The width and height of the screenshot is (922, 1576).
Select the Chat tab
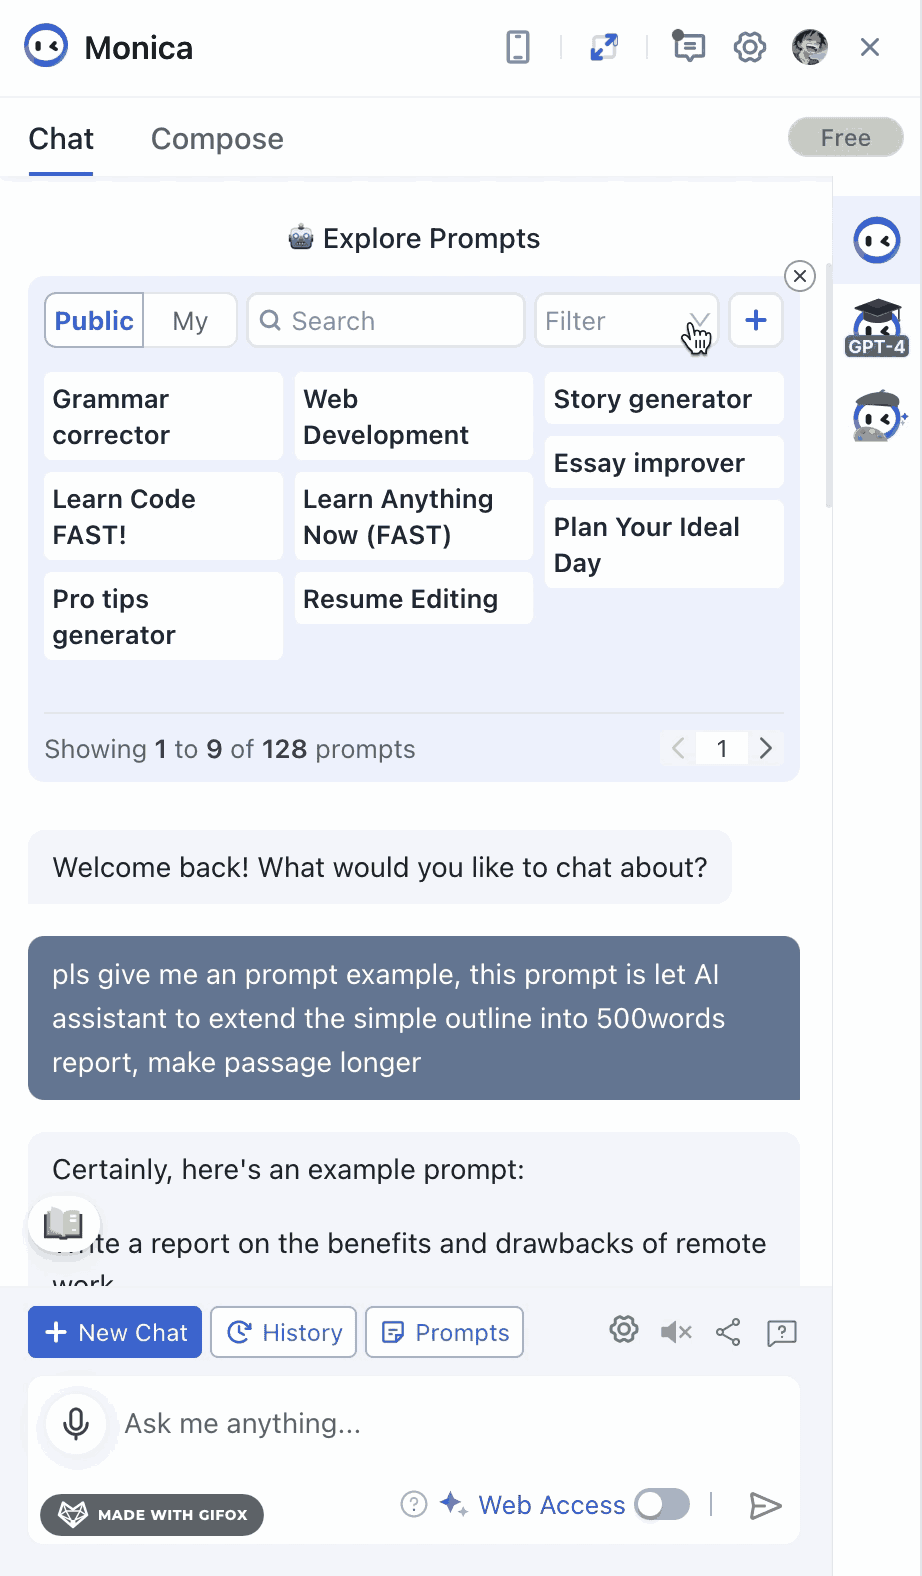(x=61, y=139)
